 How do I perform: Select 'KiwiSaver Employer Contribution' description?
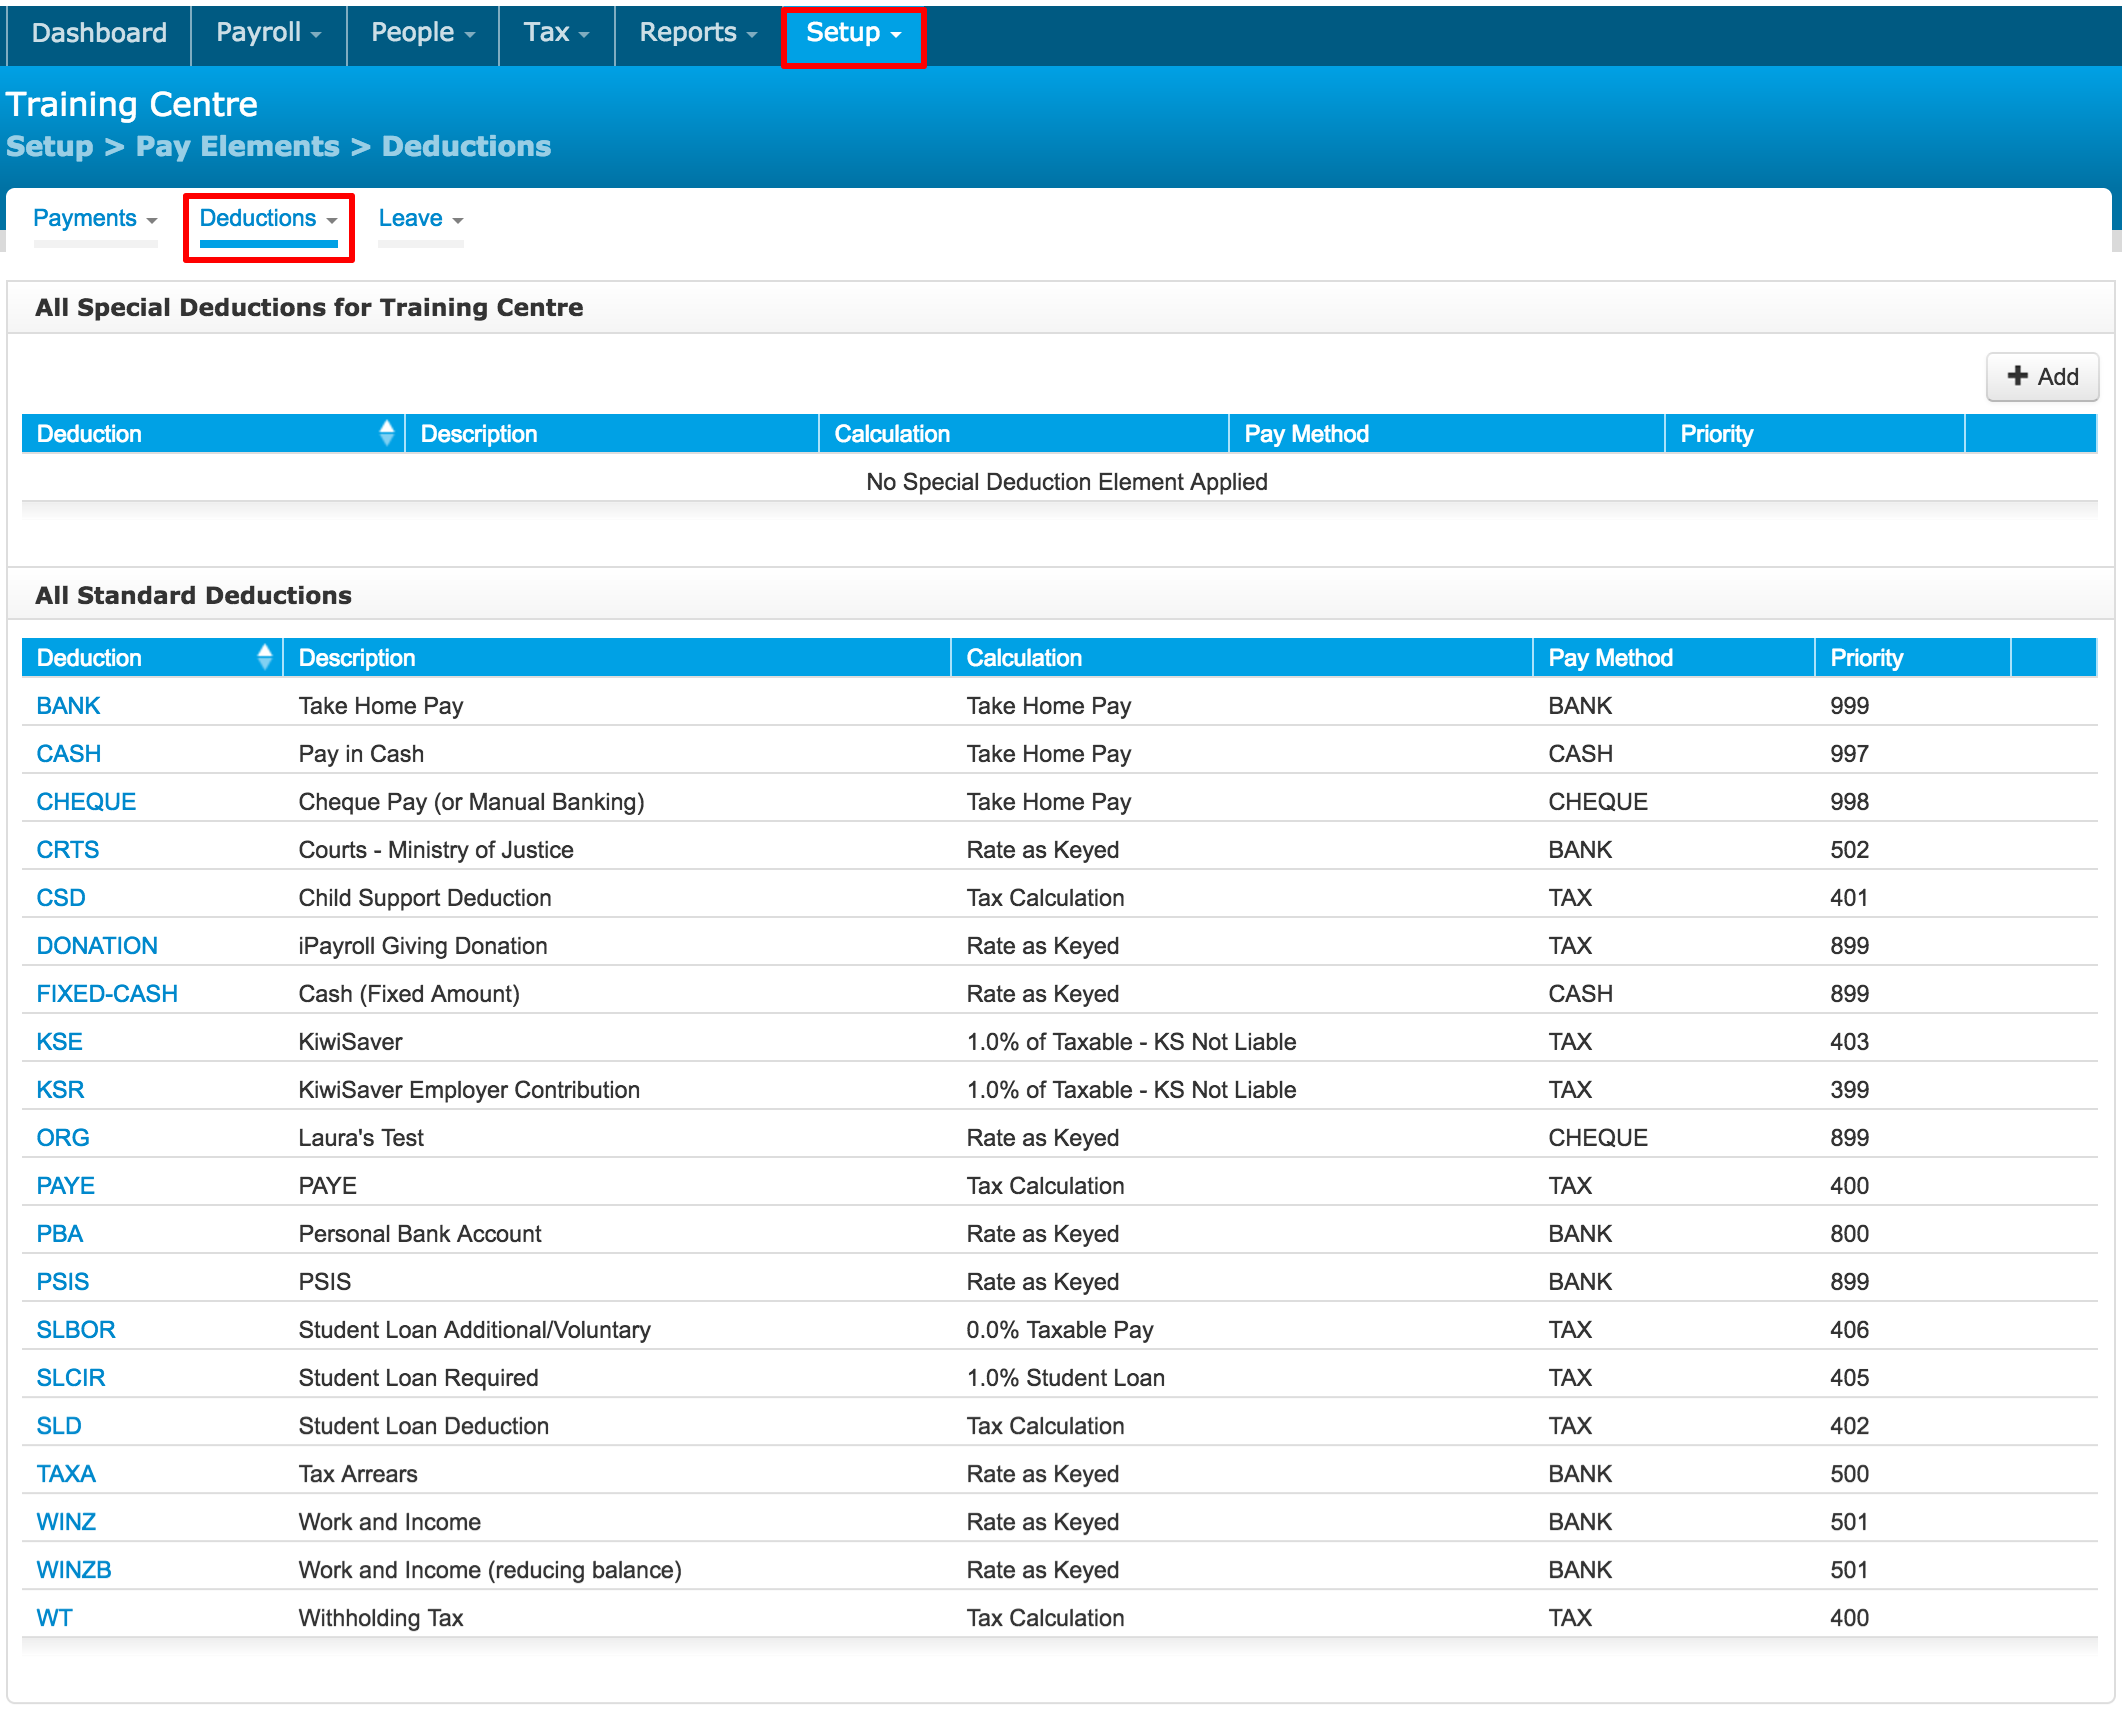[469, 1090]
